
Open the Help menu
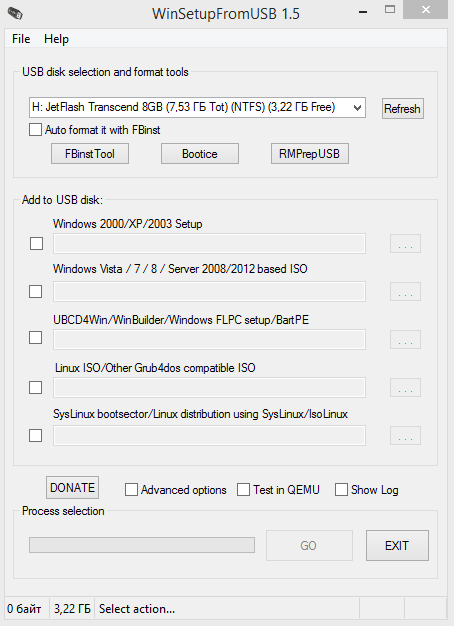(x=56, y=39)
